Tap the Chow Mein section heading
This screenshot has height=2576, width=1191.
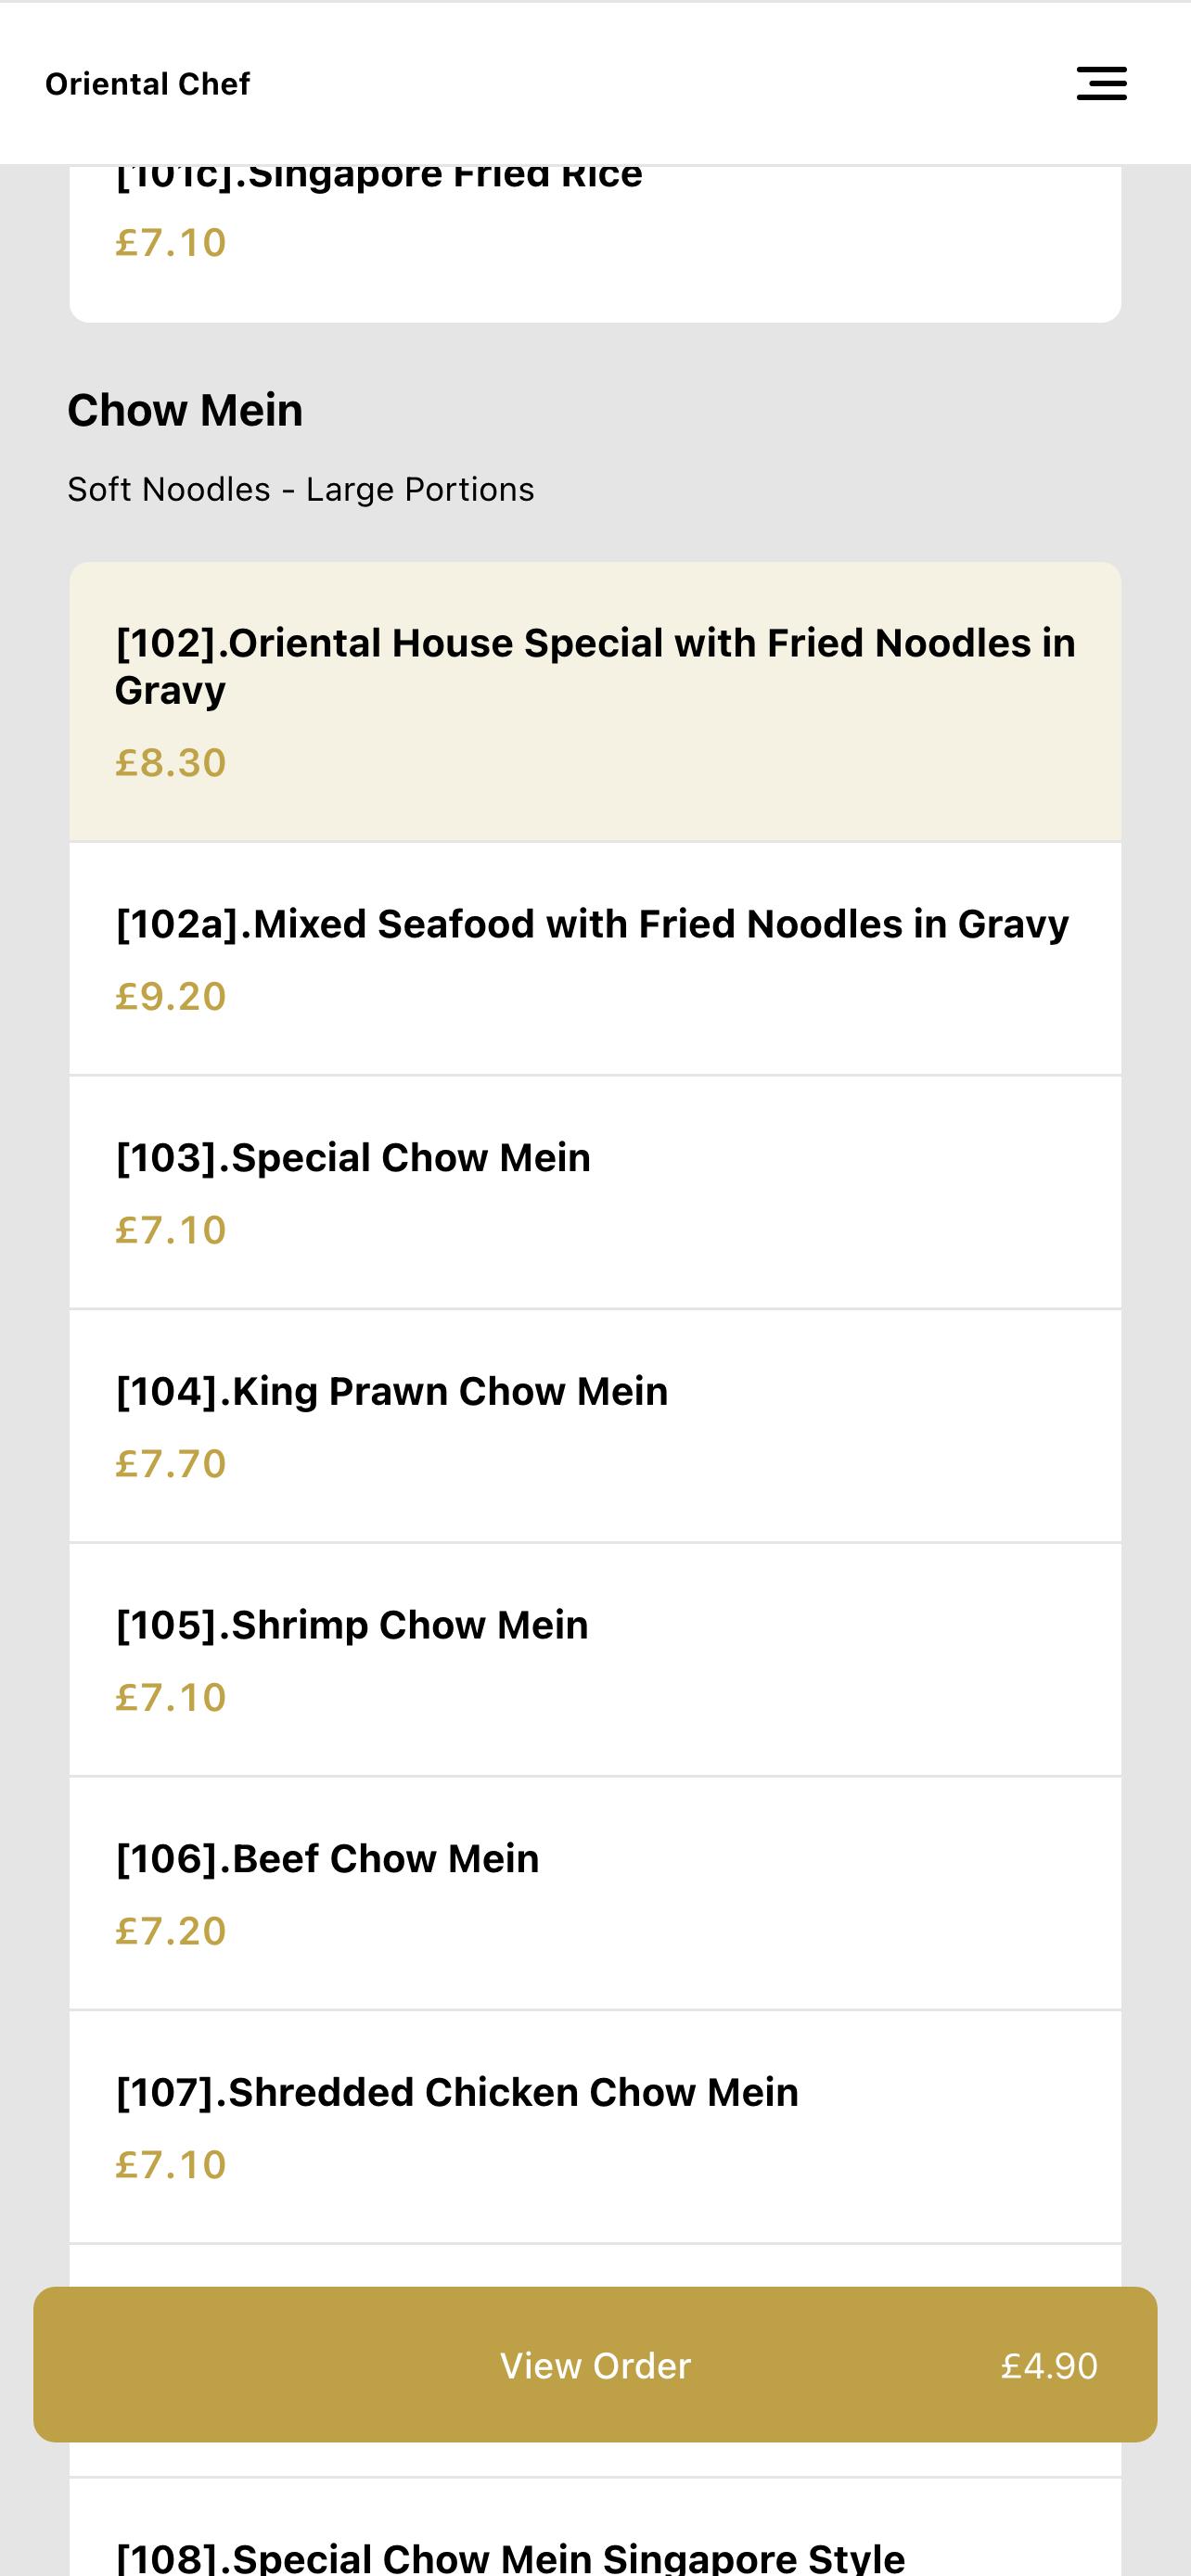[185, 410]
